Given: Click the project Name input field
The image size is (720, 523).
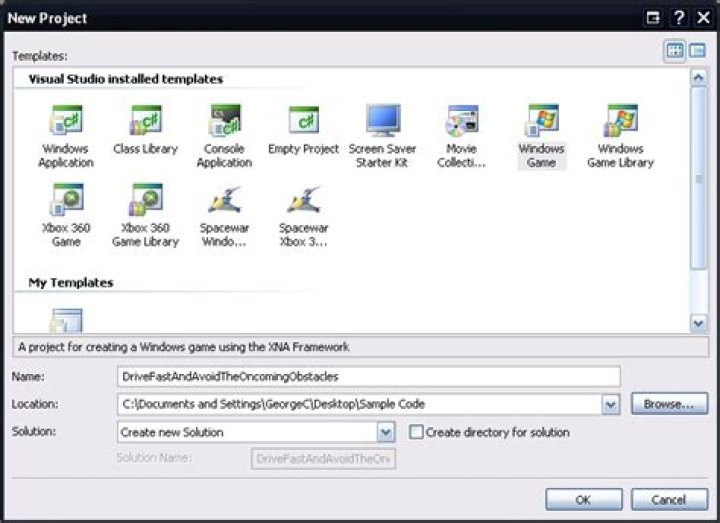Looking at the screenshot, I should click(369, 377).
